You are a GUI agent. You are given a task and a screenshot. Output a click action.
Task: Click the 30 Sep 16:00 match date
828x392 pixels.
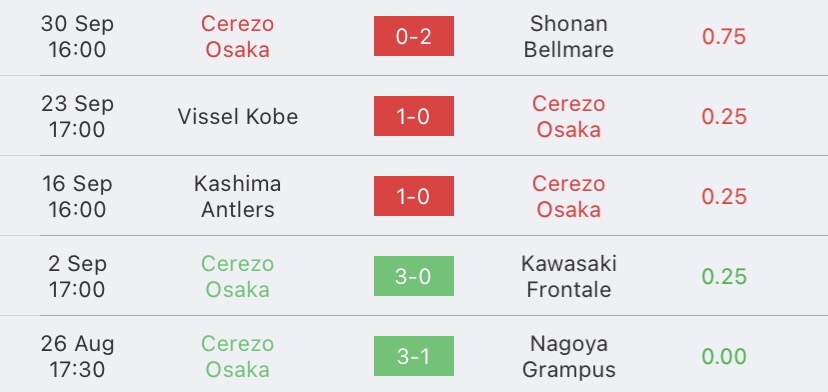tap(77, 36)
